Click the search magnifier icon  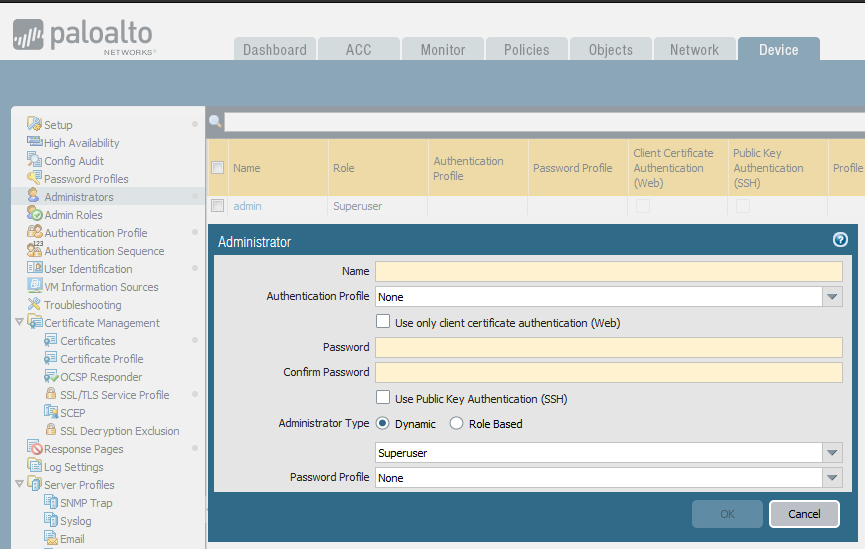[215, 121]
